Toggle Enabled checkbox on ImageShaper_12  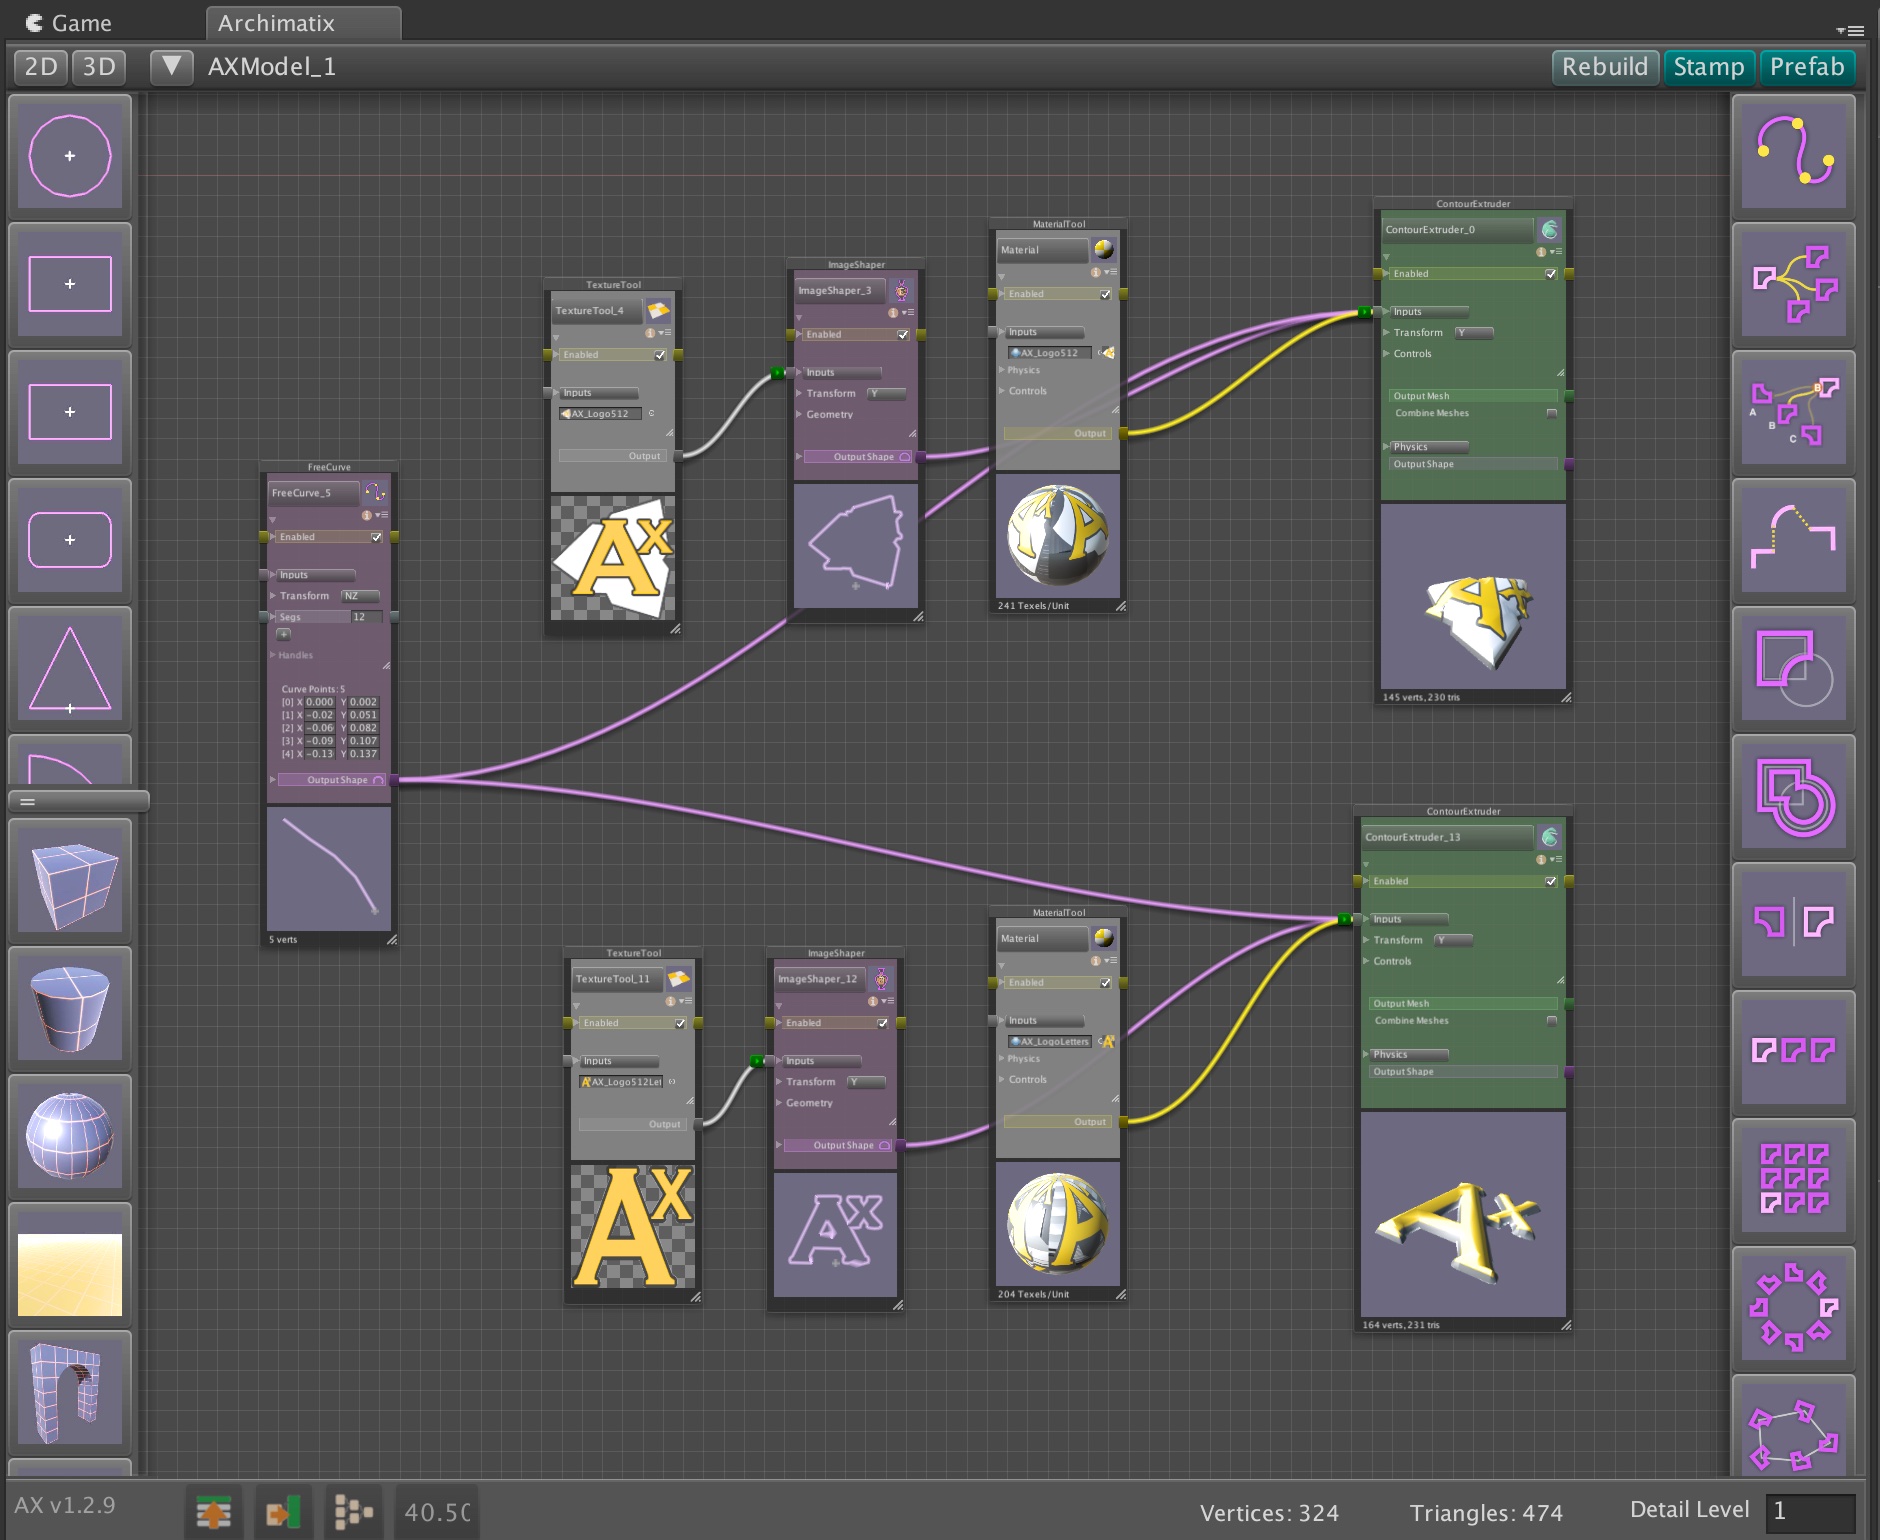882,1023
